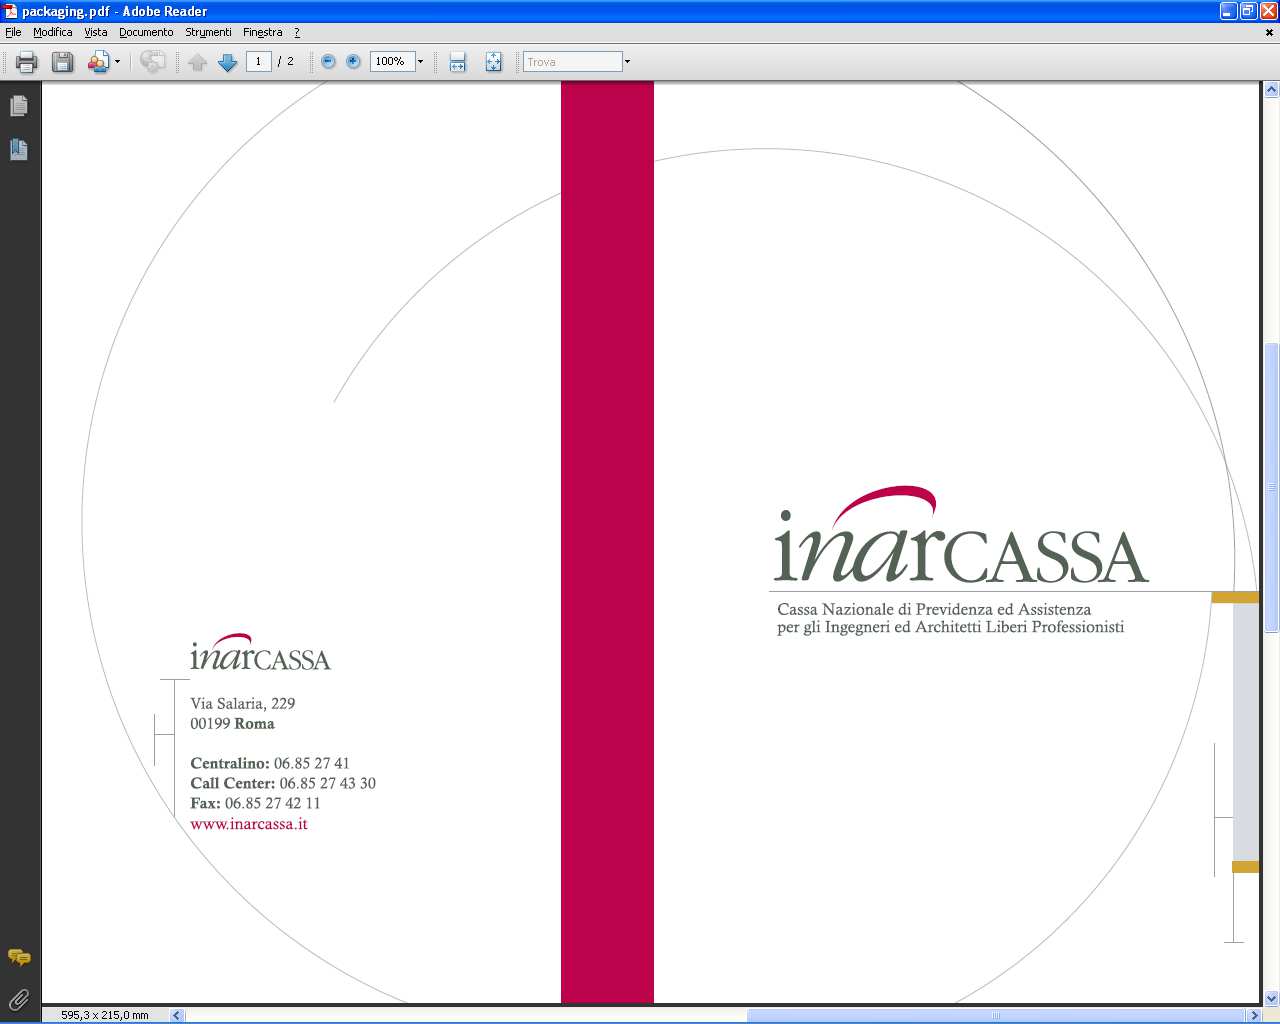Viewport: 1280px width, 1024px height.
Task: Click the small inarCASSA logo above address
Action: (260, 652)
